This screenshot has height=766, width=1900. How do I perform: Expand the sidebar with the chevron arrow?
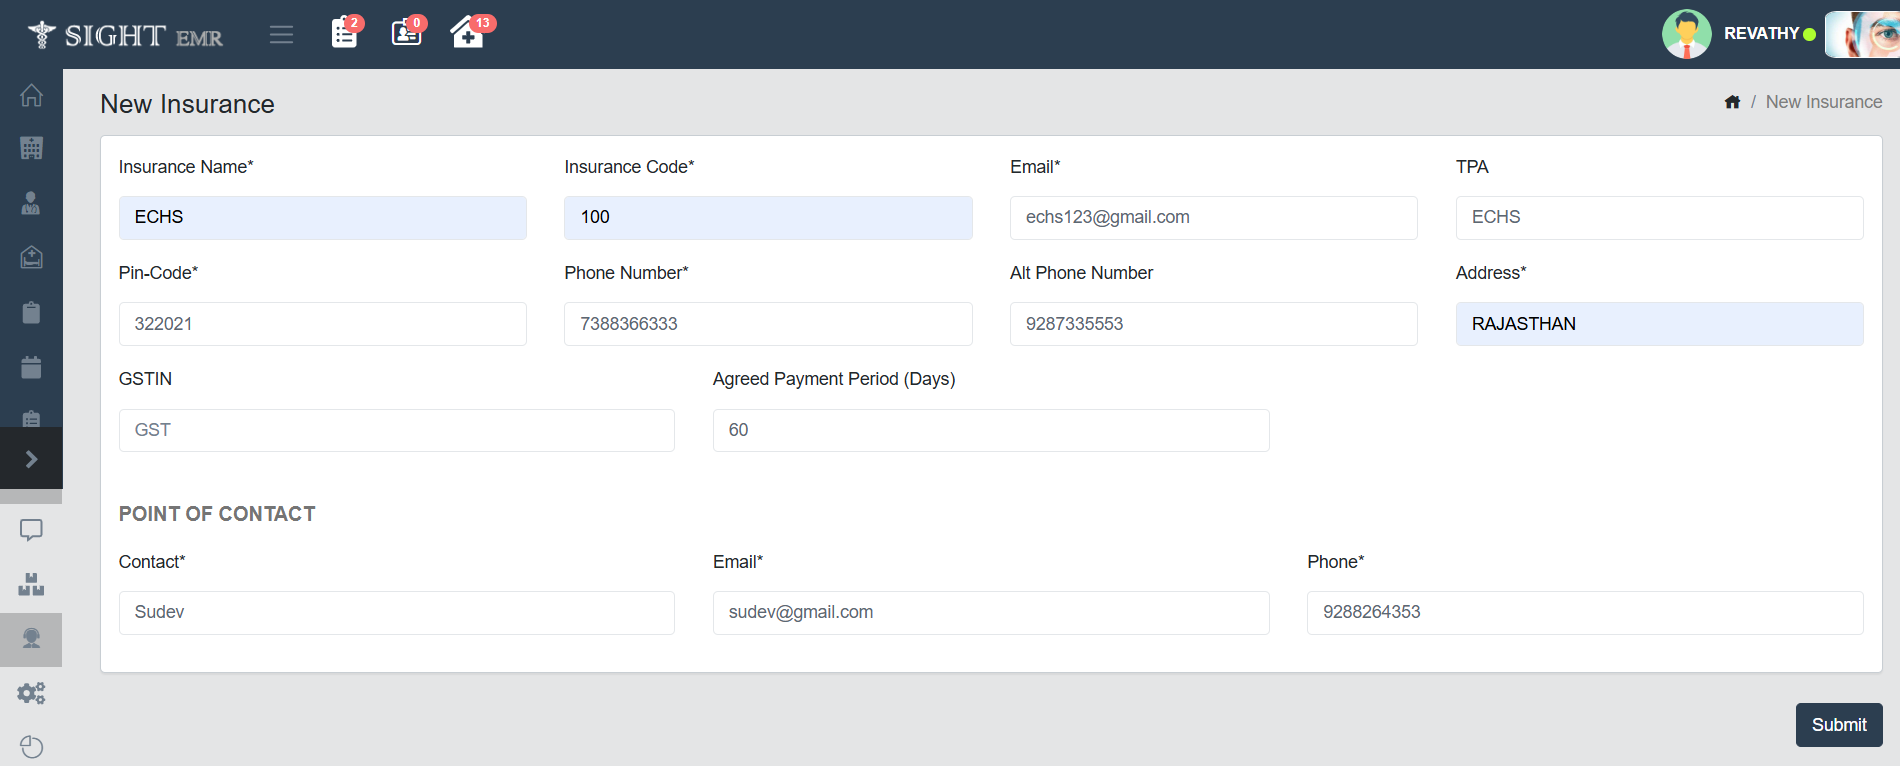pyautogui.click(x=31, y=459)
